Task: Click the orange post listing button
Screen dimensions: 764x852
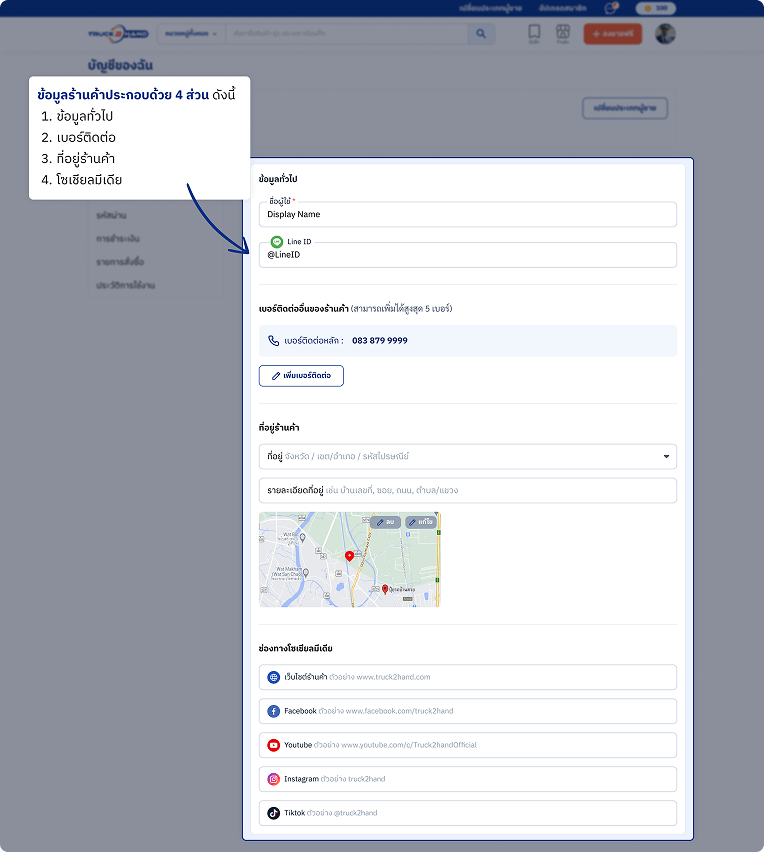Action: tap(612, 33)
